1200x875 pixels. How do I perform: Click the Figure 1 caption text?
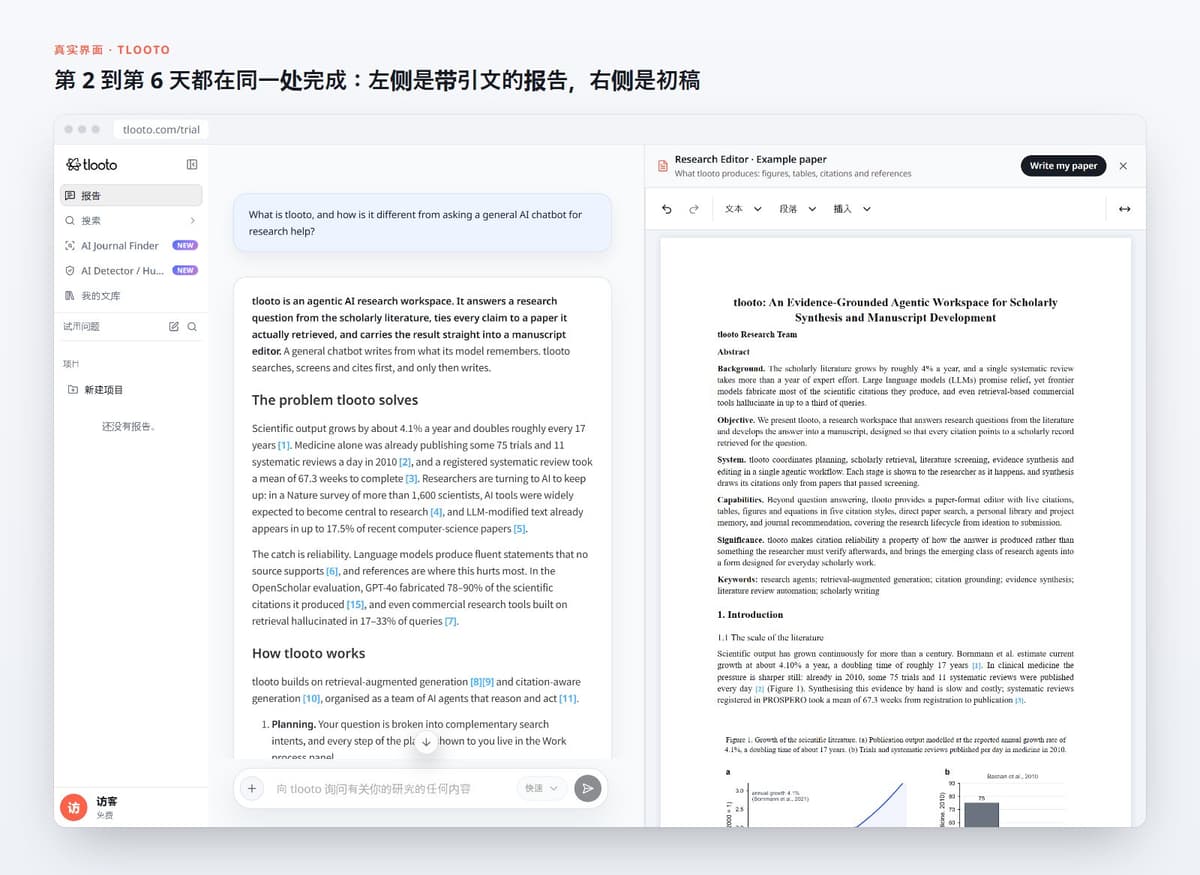click(895, 745)
